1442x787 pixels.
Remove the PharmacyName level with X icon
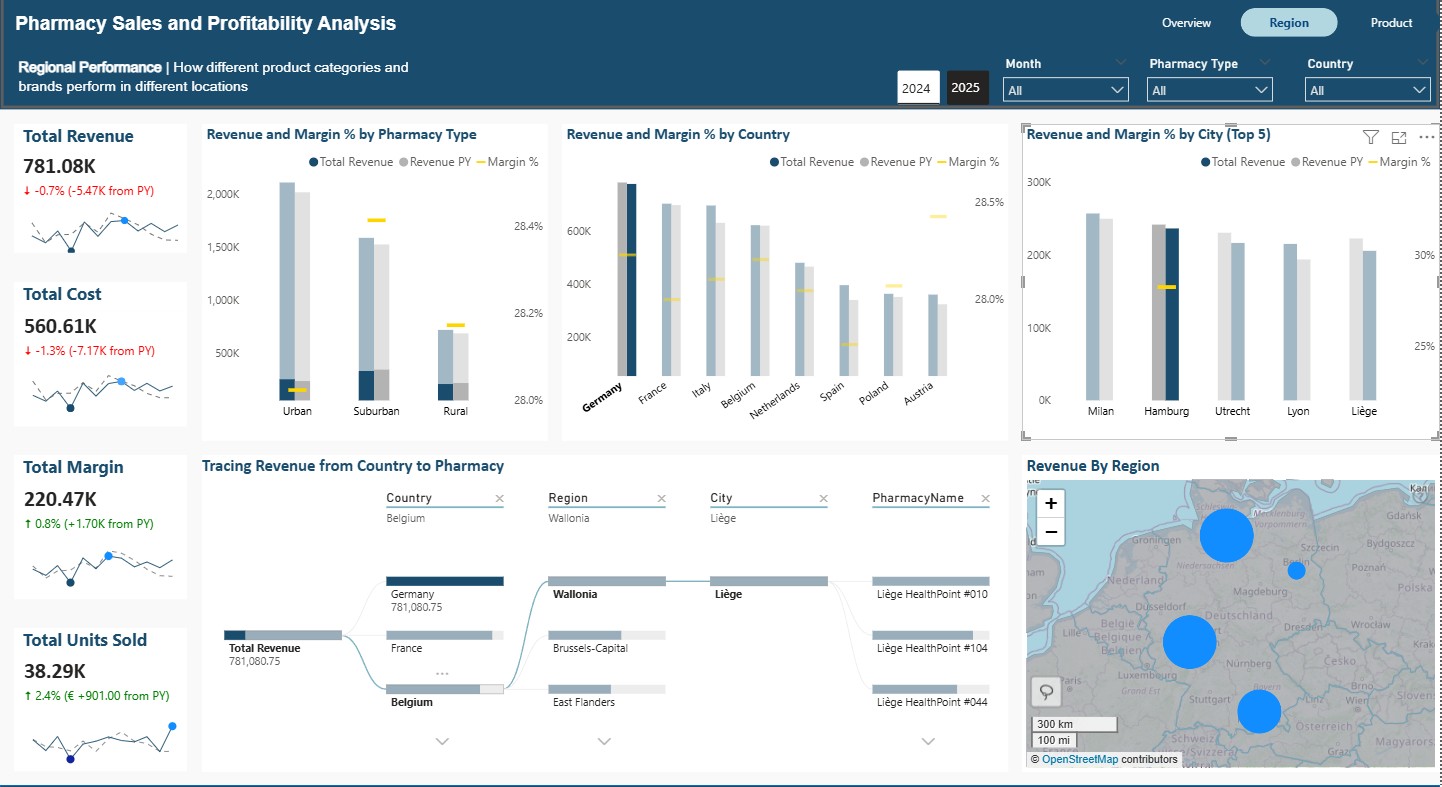985,498
